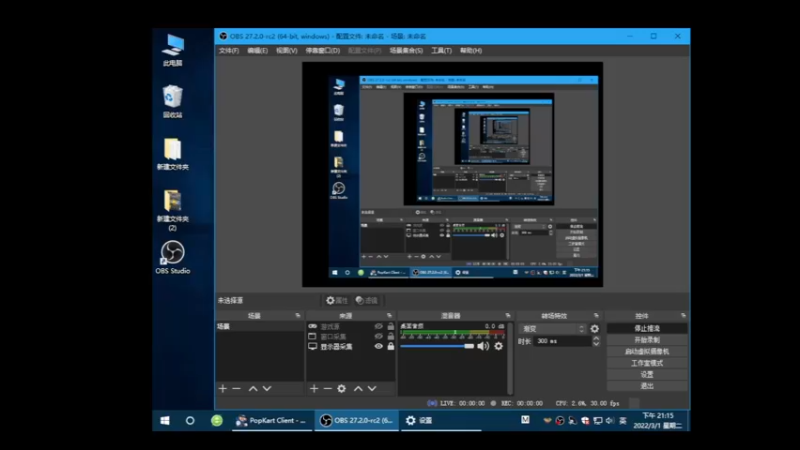Image resolution: width=800 pixels, height=450 pixels.
Task: Add a new scene with the Scenes plus icon
Action: pos(222,389)
